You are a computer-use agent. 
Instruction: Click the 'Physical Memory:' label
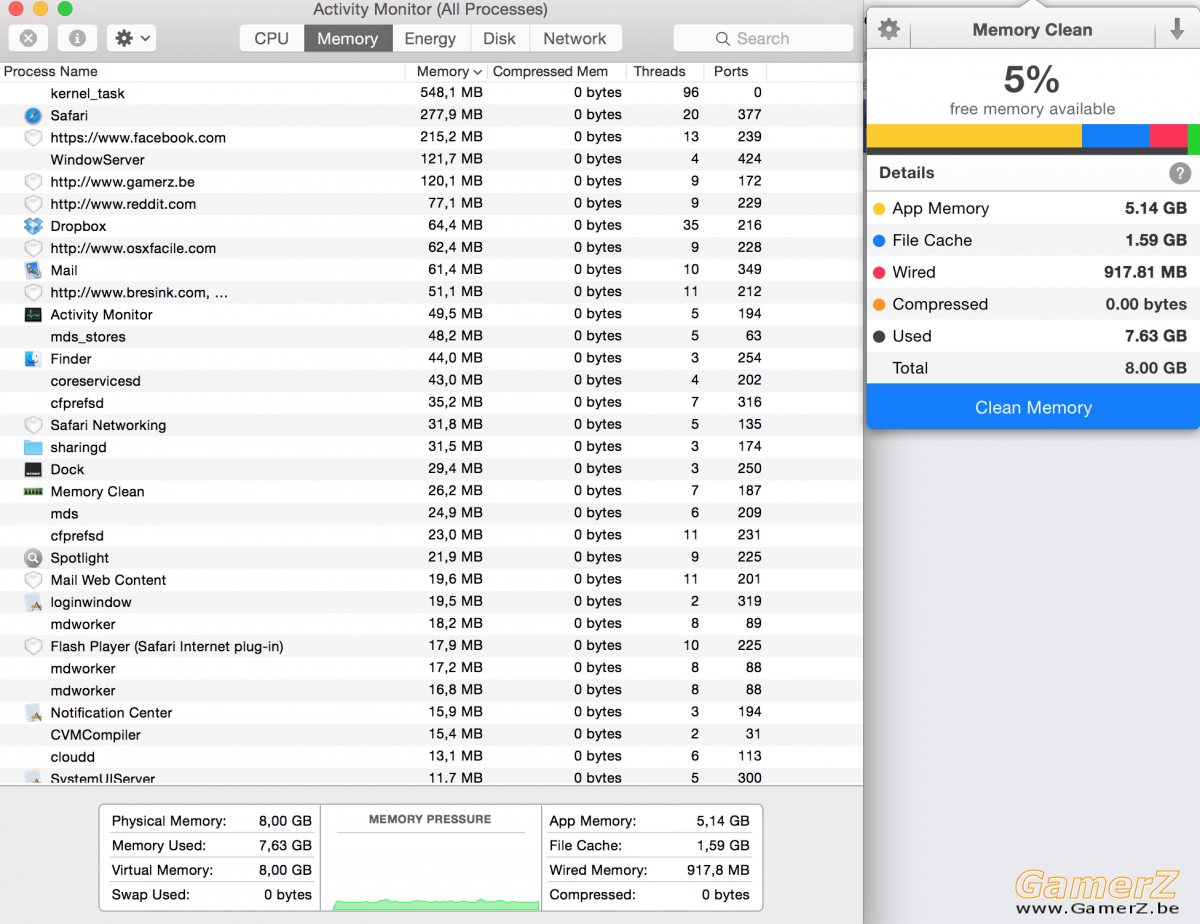pyautogui.click(x=169, y=821)
